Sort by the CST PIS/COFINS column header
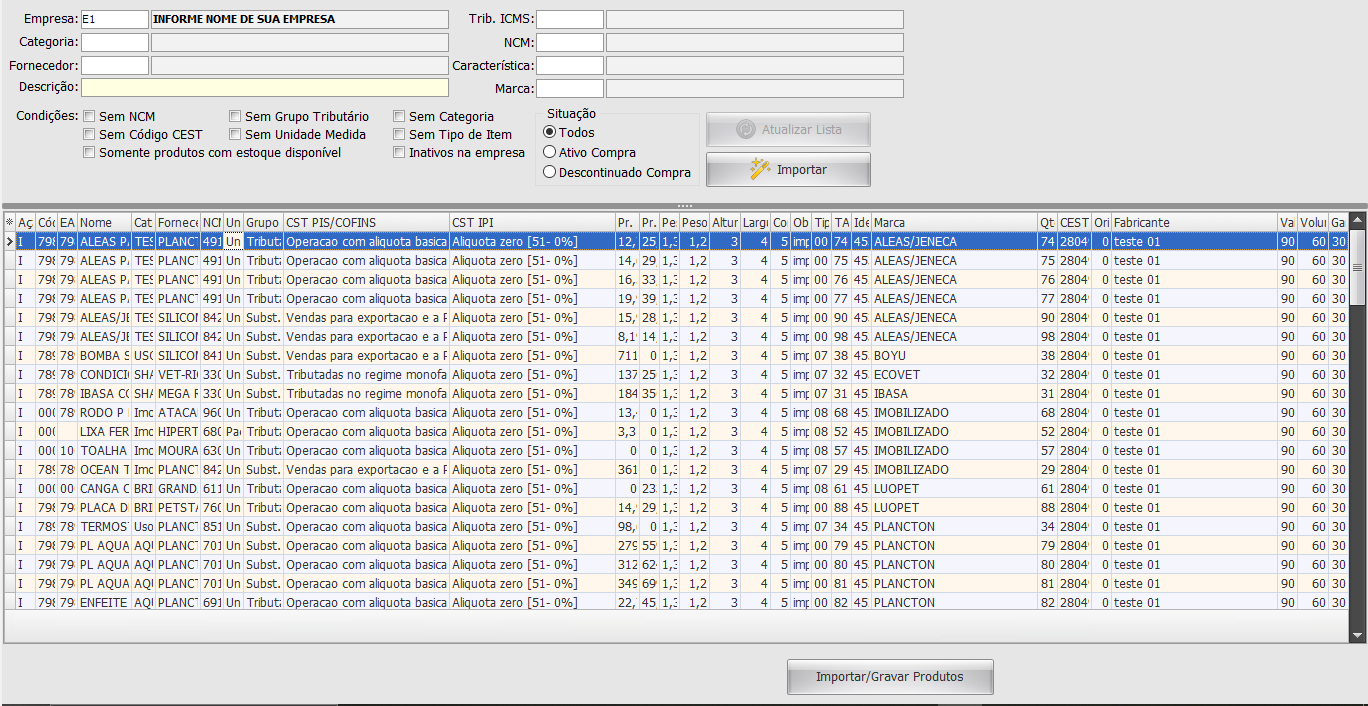 coord(365,222)
